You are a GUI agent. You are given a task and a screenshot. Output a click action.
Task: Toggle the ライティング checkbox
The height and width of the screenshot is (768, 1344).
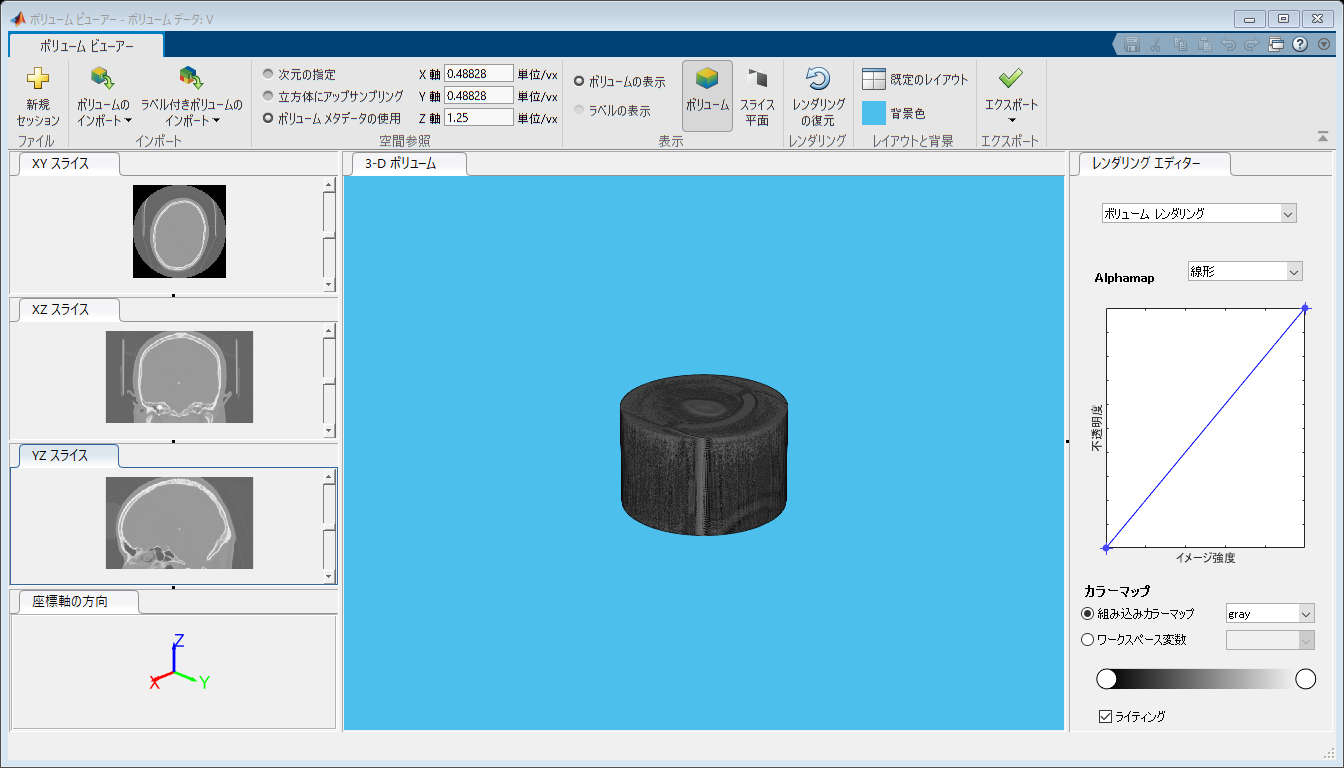1105,716
